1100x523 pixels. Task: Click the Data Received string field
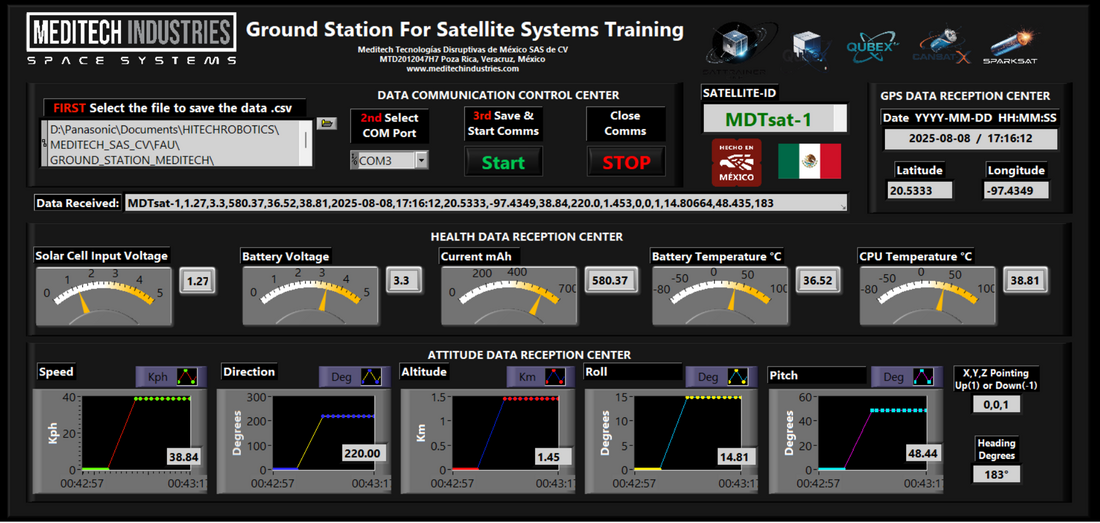coord(485,203)
